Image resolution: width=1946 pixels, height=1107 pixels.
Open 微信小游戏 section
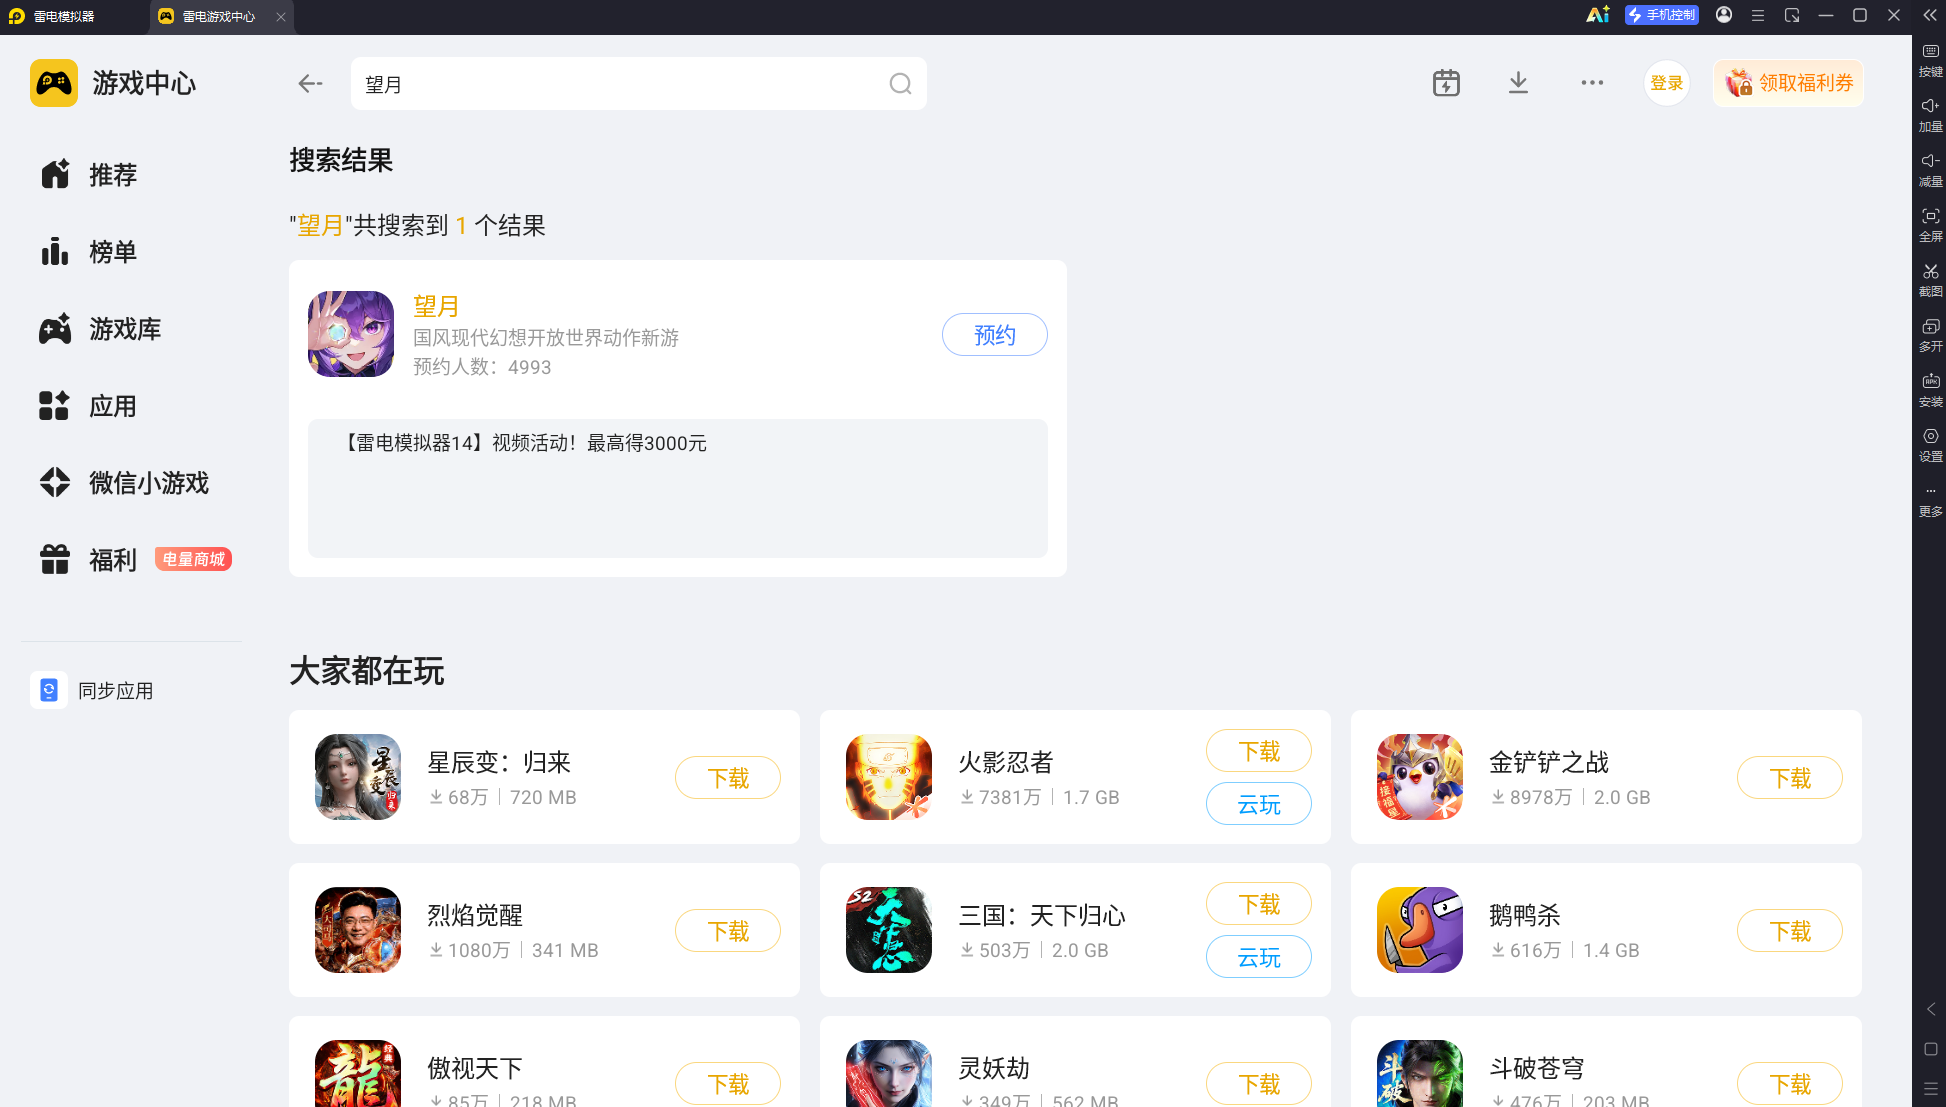pyautogui.click(x=124, y=483)
